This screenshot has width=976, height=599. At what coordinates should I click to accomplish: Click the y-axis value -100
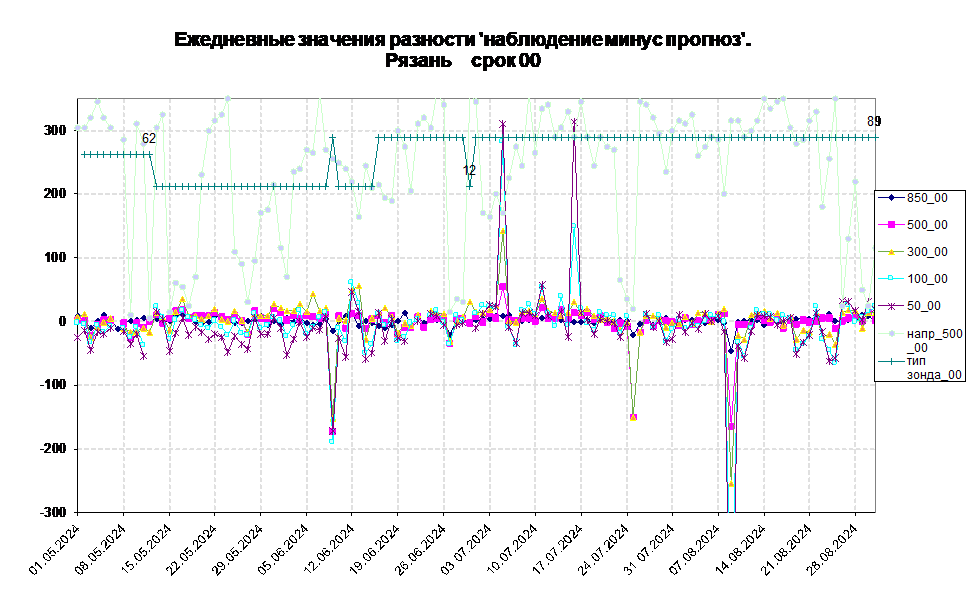click(52, 385)
